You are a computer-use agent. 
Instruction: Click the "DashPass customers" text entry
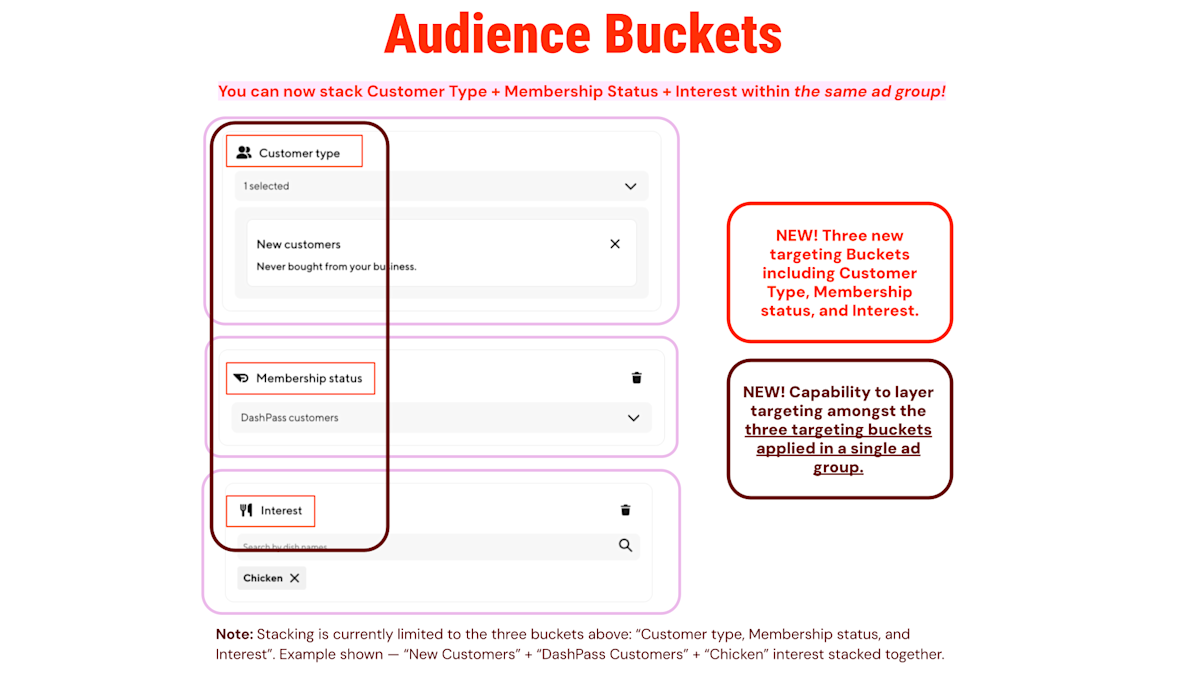289,418
